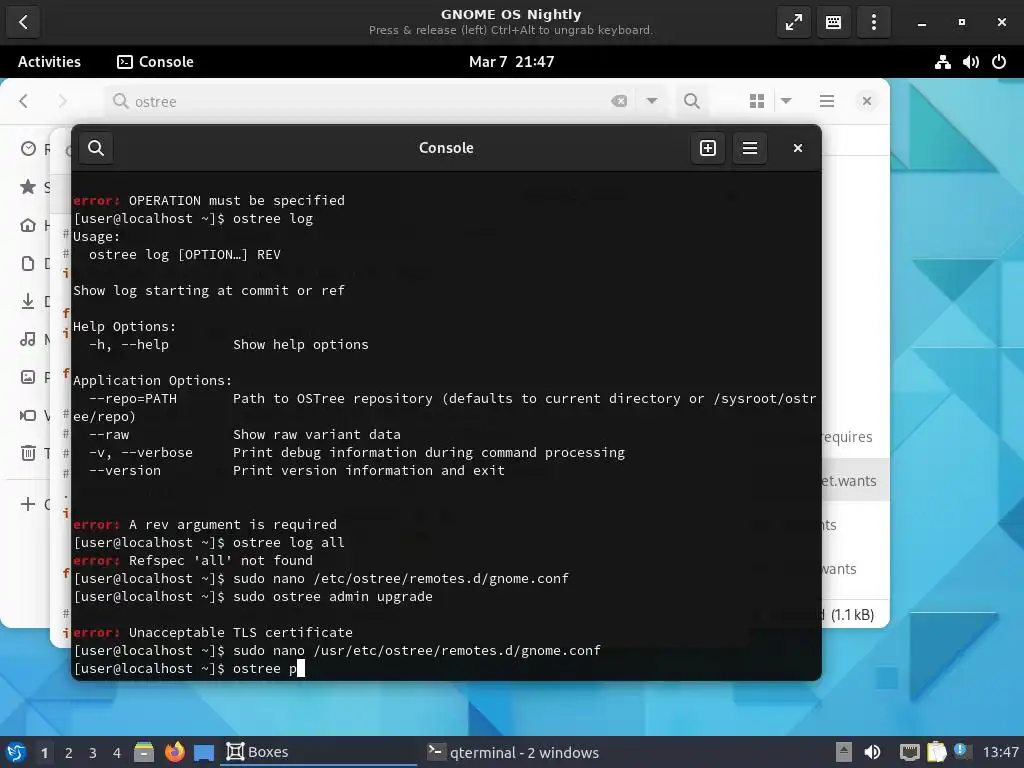
Task: Go forward in the Files window
Action: coord(62,101)
